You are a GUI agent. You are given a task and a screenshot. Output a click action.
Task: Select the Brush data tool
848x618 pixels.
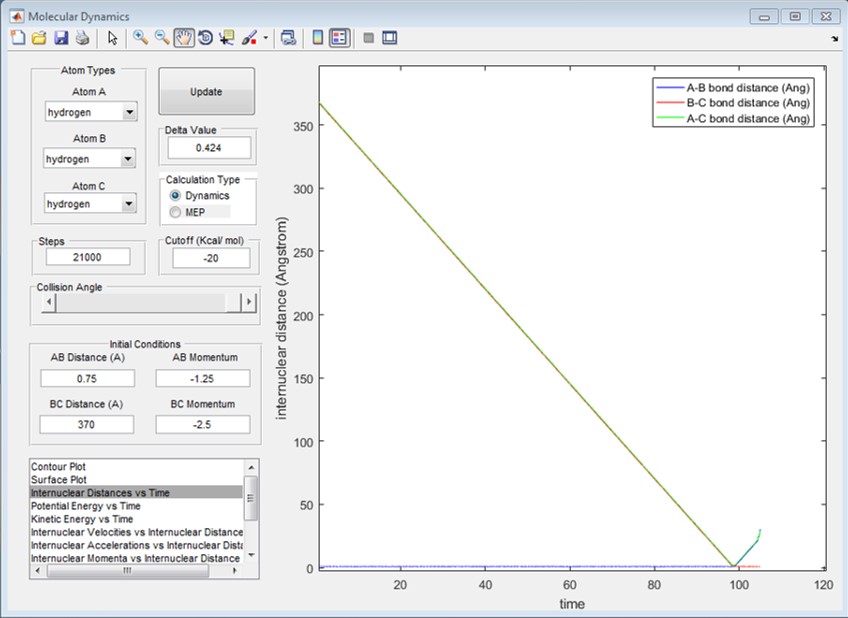[x=249, y=37]
